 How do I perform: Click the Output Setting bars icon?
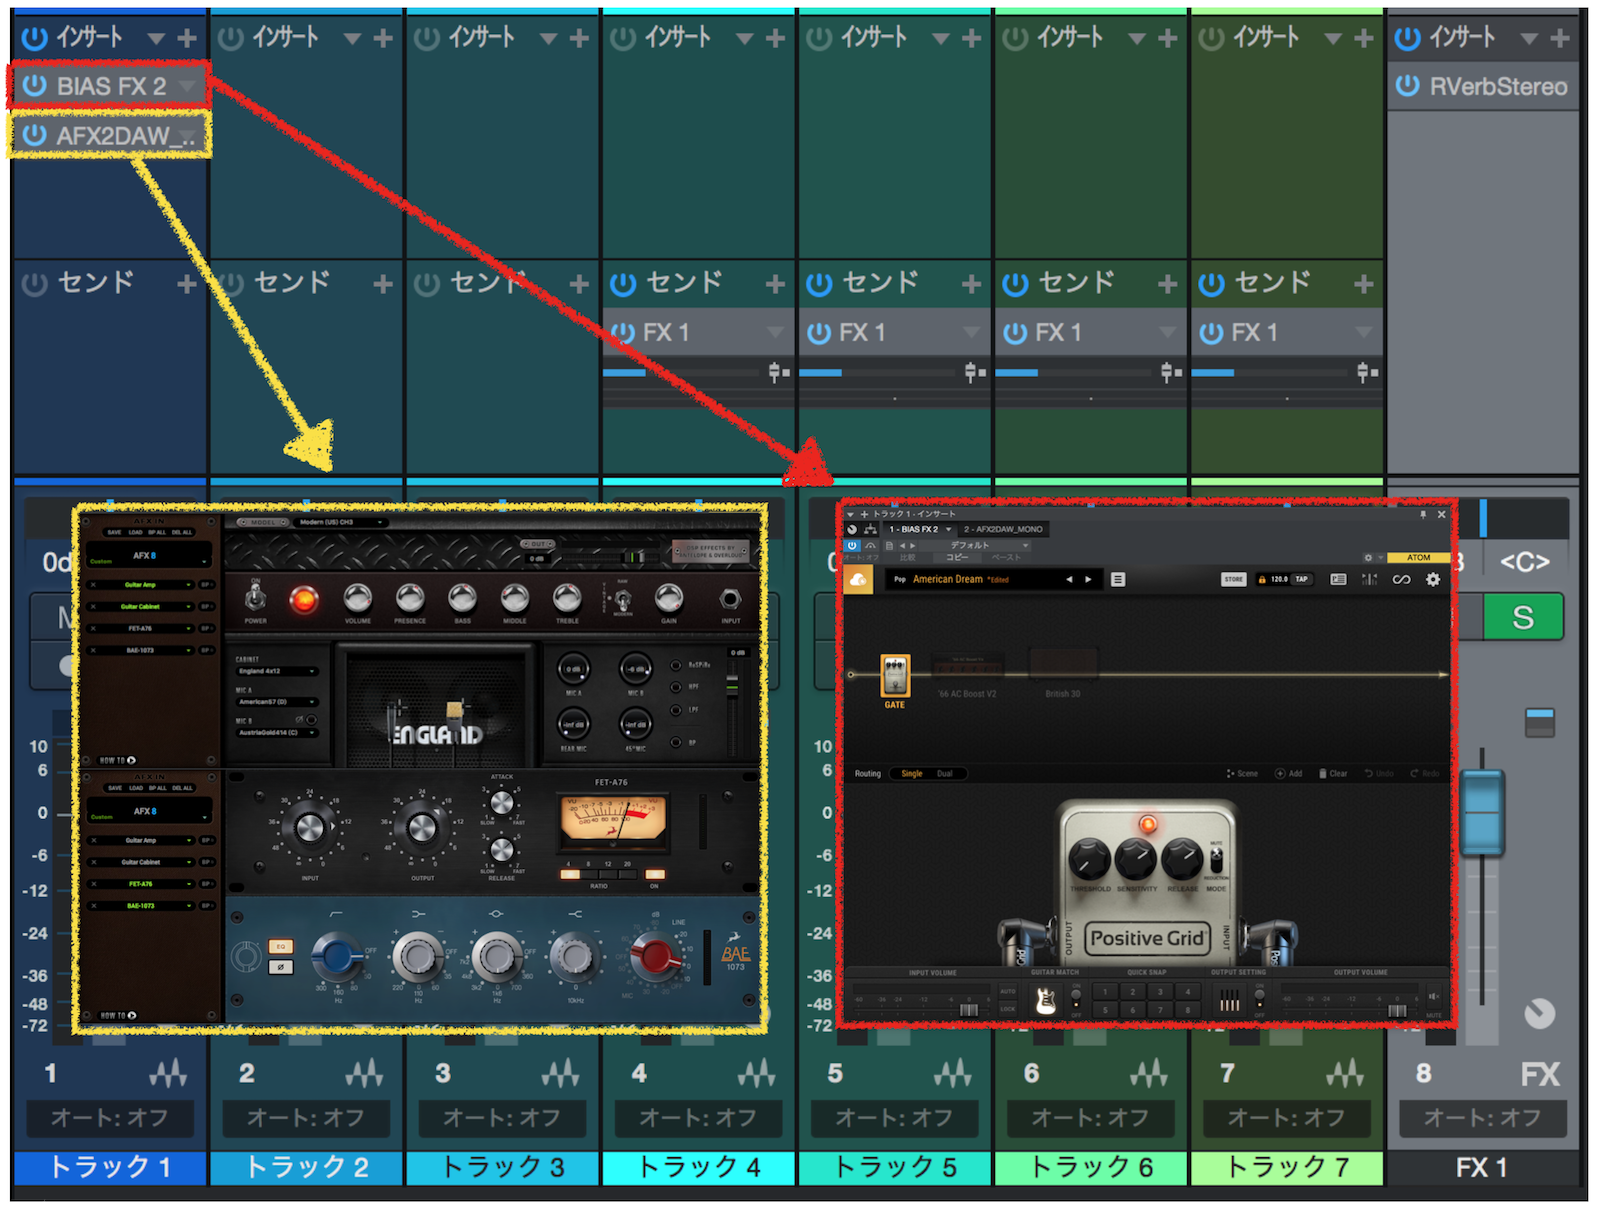pyautogui.click(x=1230, y=1001)
